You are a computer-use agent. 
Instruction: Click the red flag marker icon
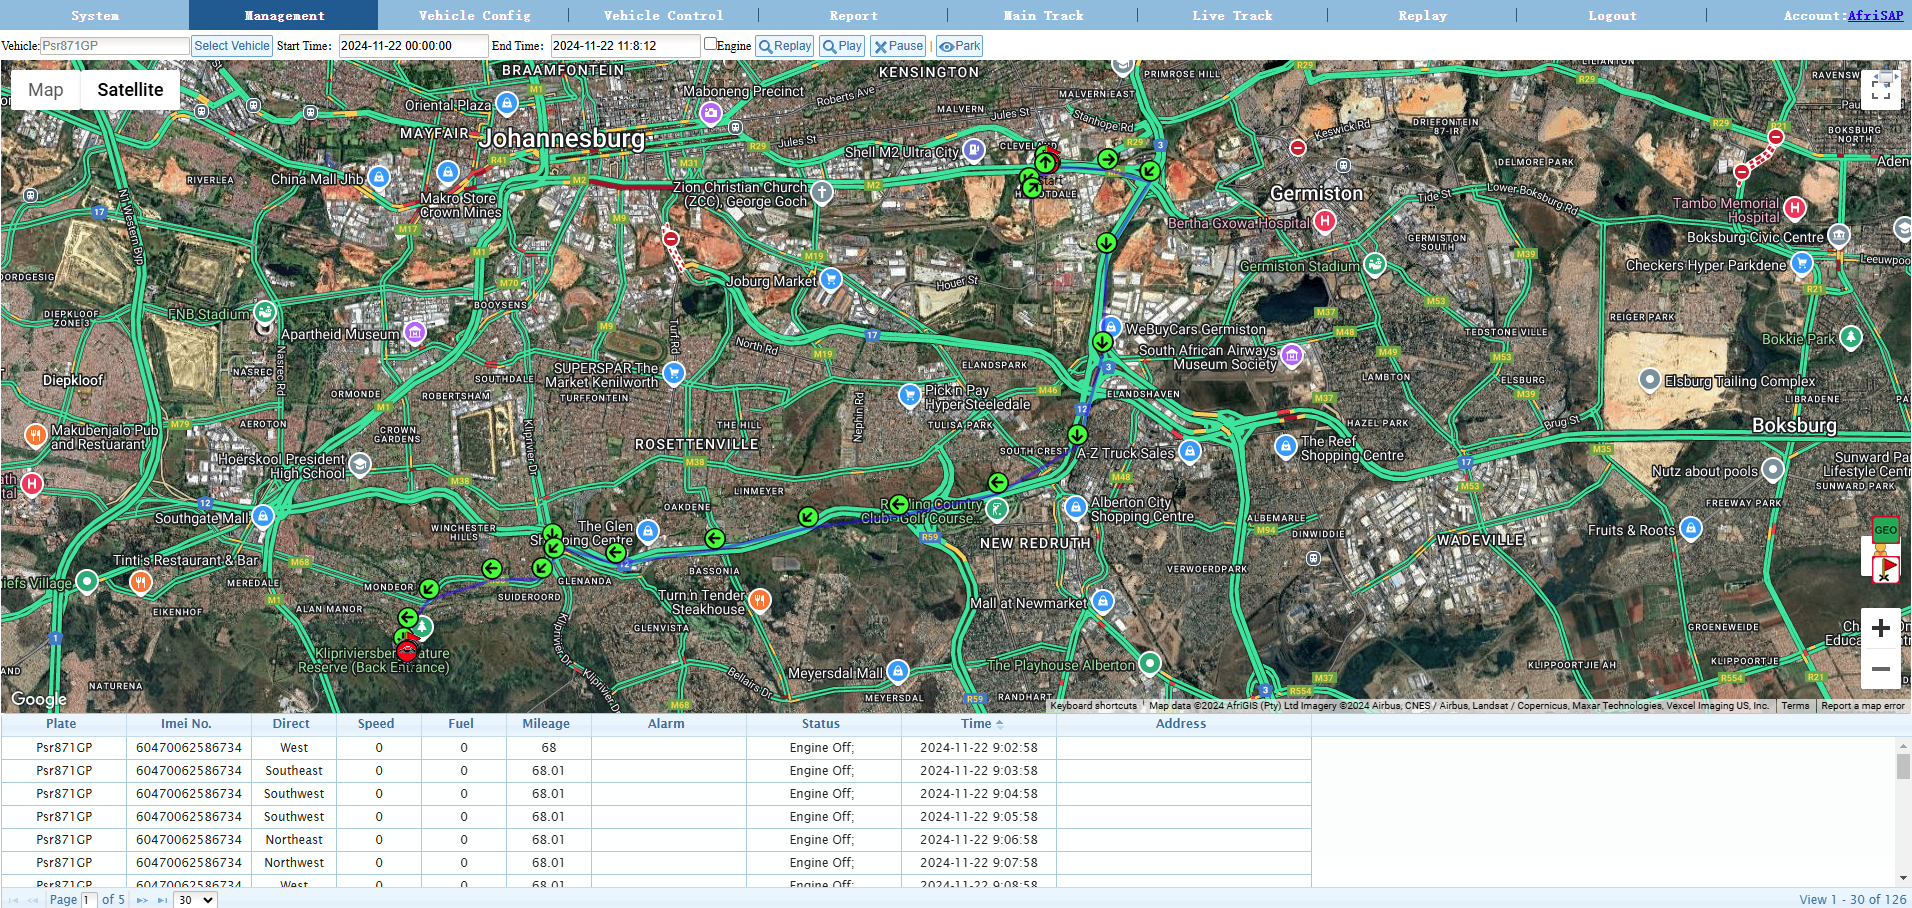[x=1886, y=568]
